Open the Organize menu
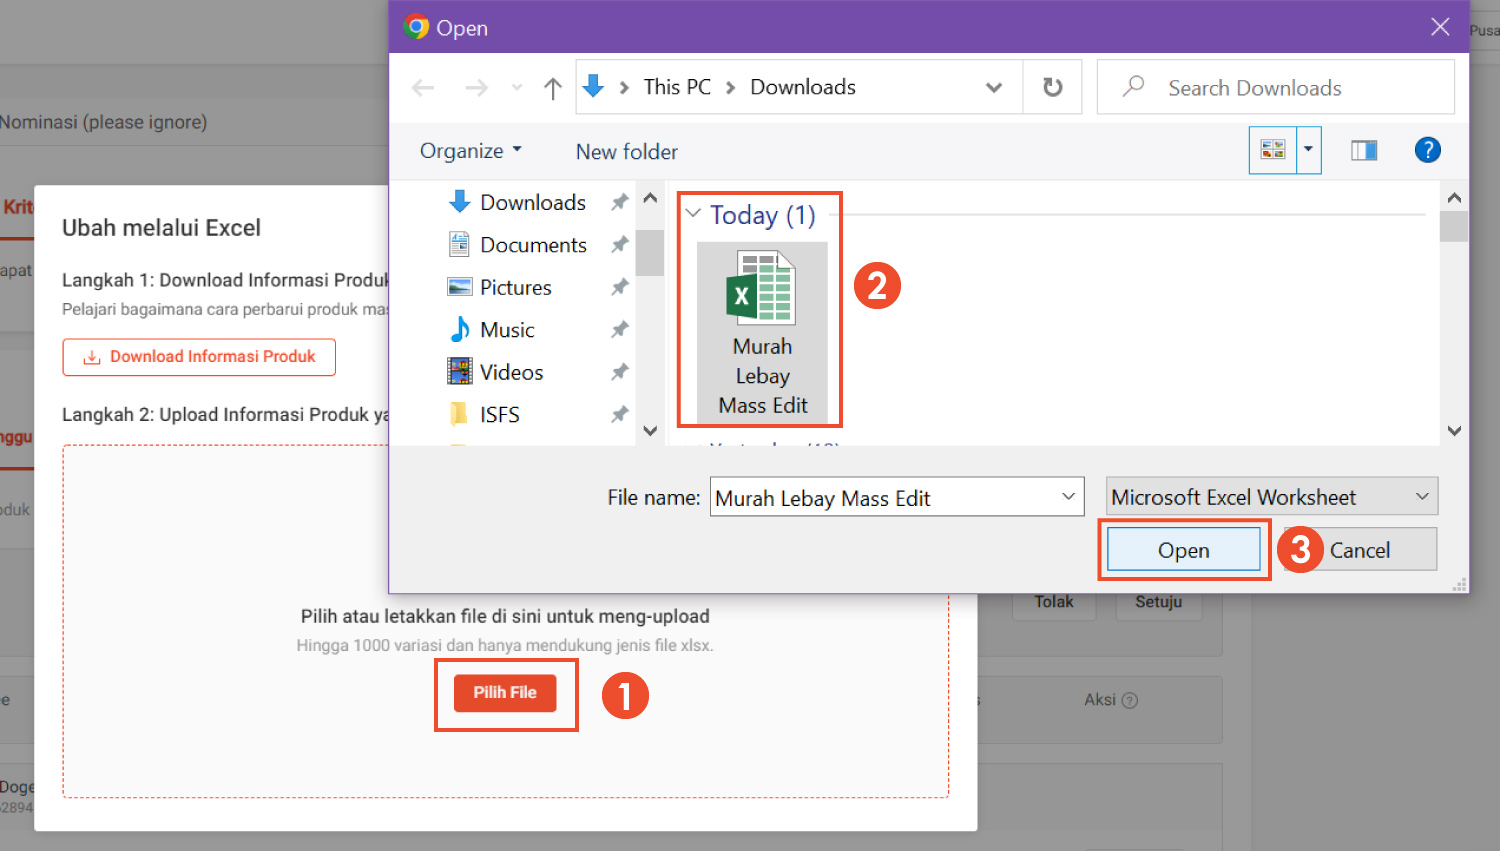The width and height of the screenshot is (1500, 851). coord(470,151)
